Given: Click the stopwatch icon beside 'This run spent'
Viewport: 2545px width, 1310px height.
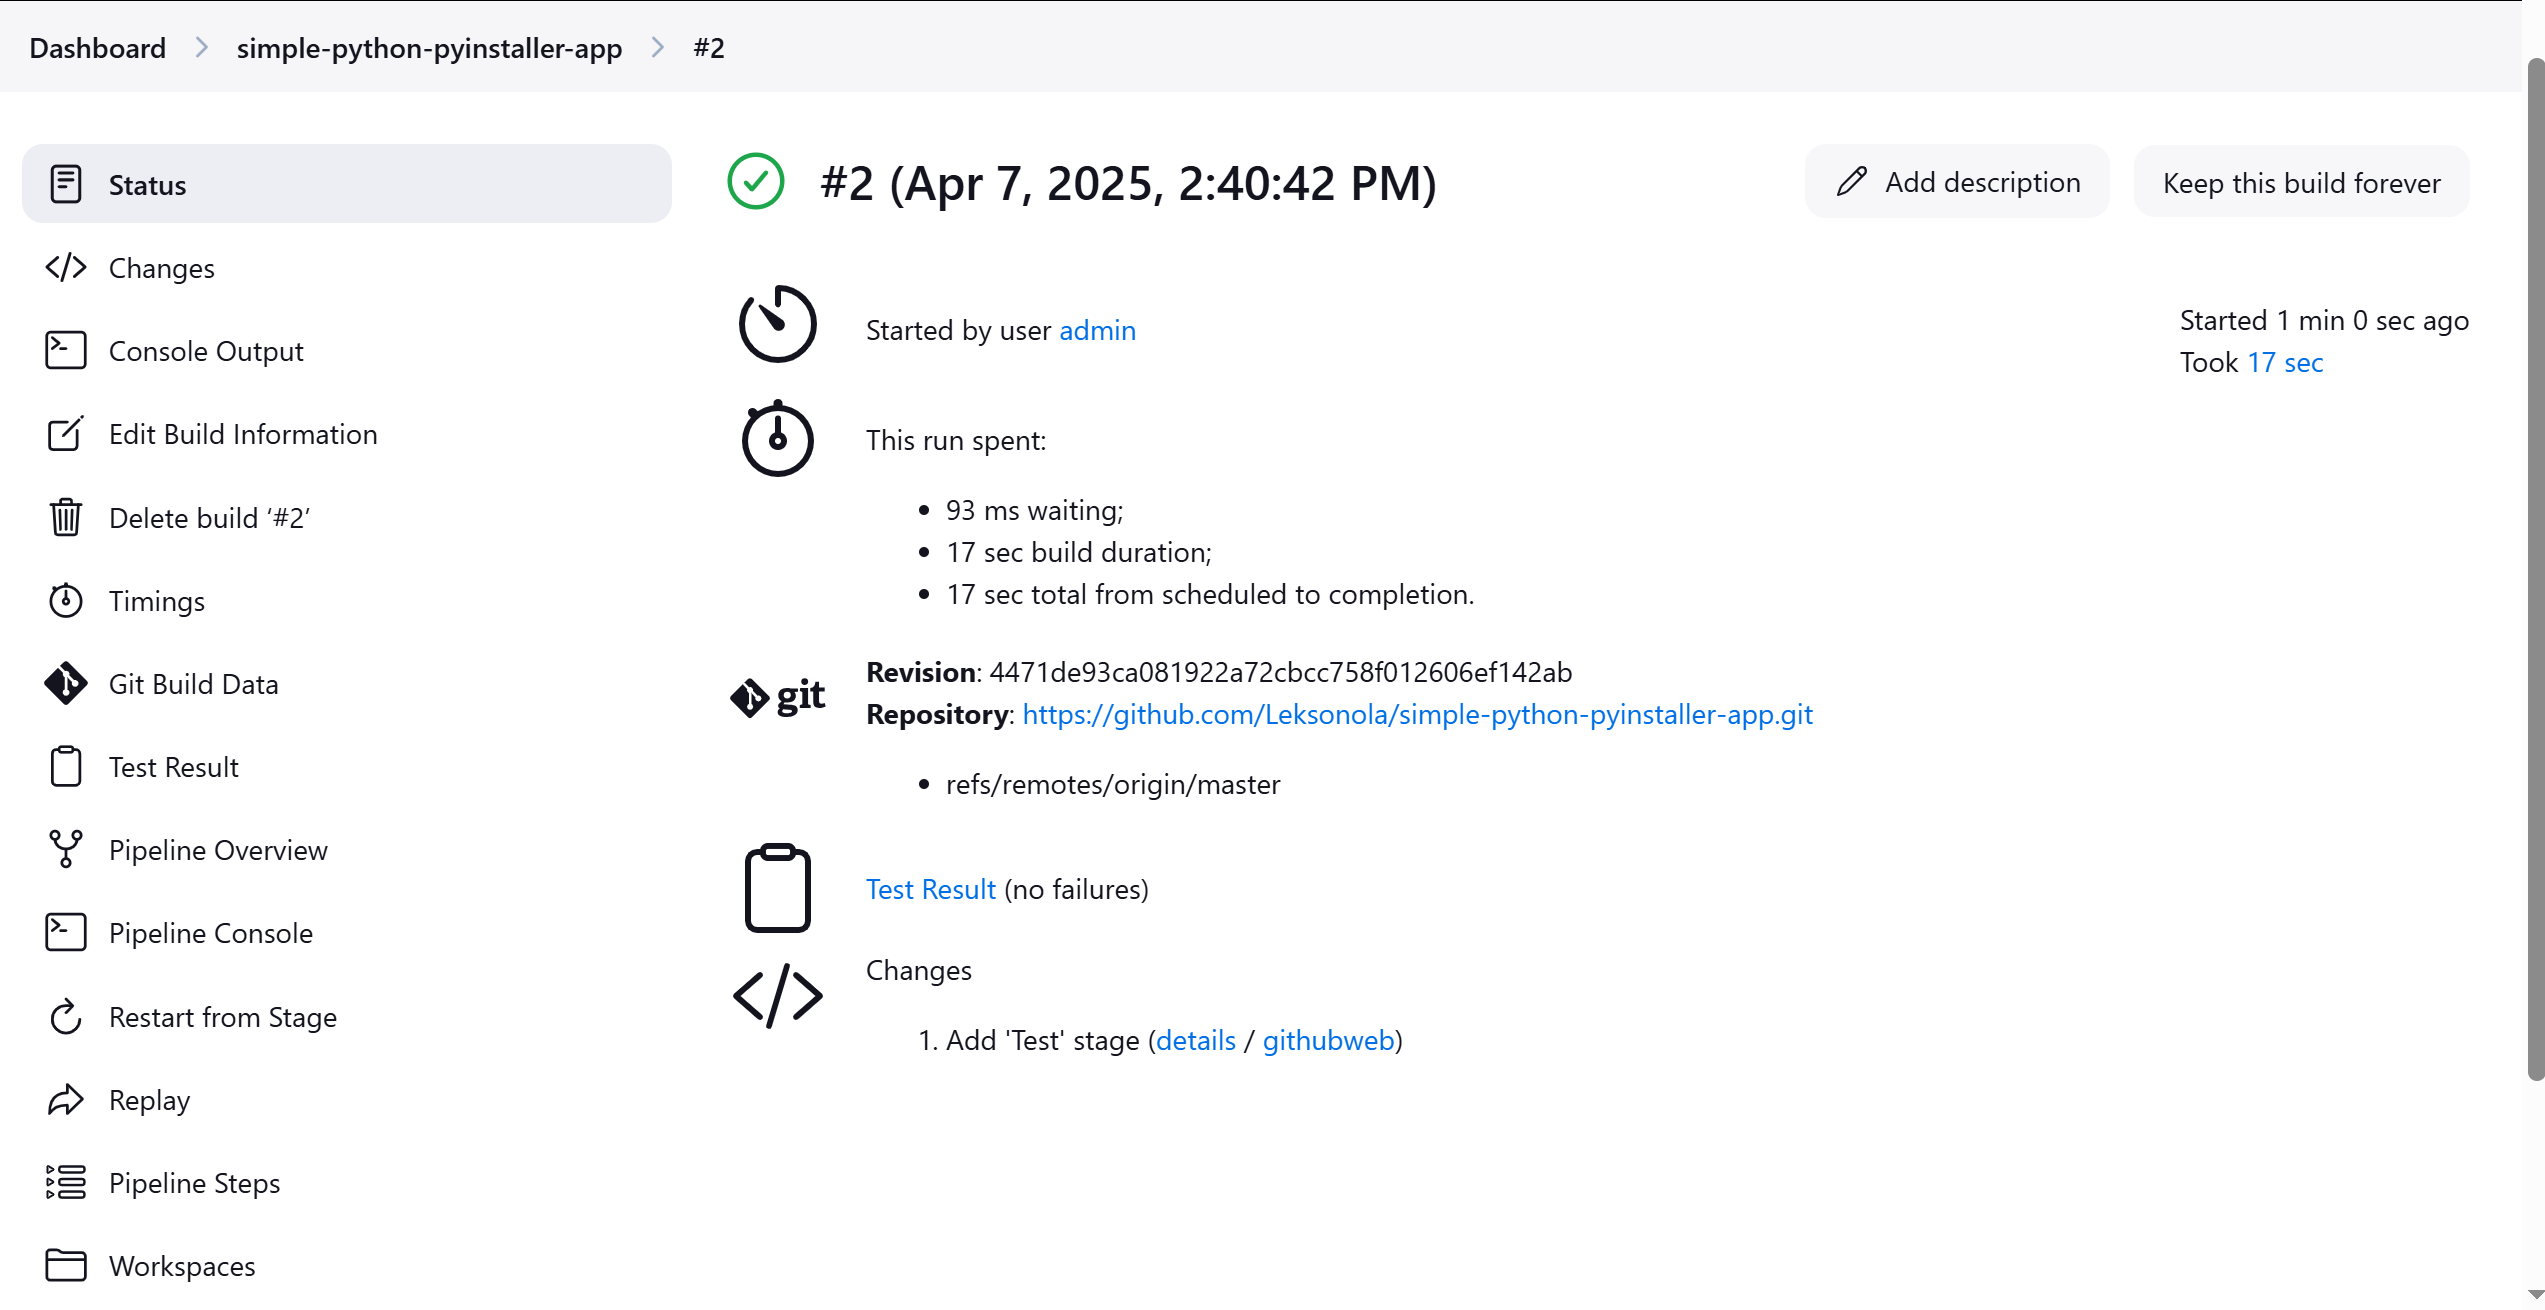Looking at the screenshot, I should [x=778, y=439].
